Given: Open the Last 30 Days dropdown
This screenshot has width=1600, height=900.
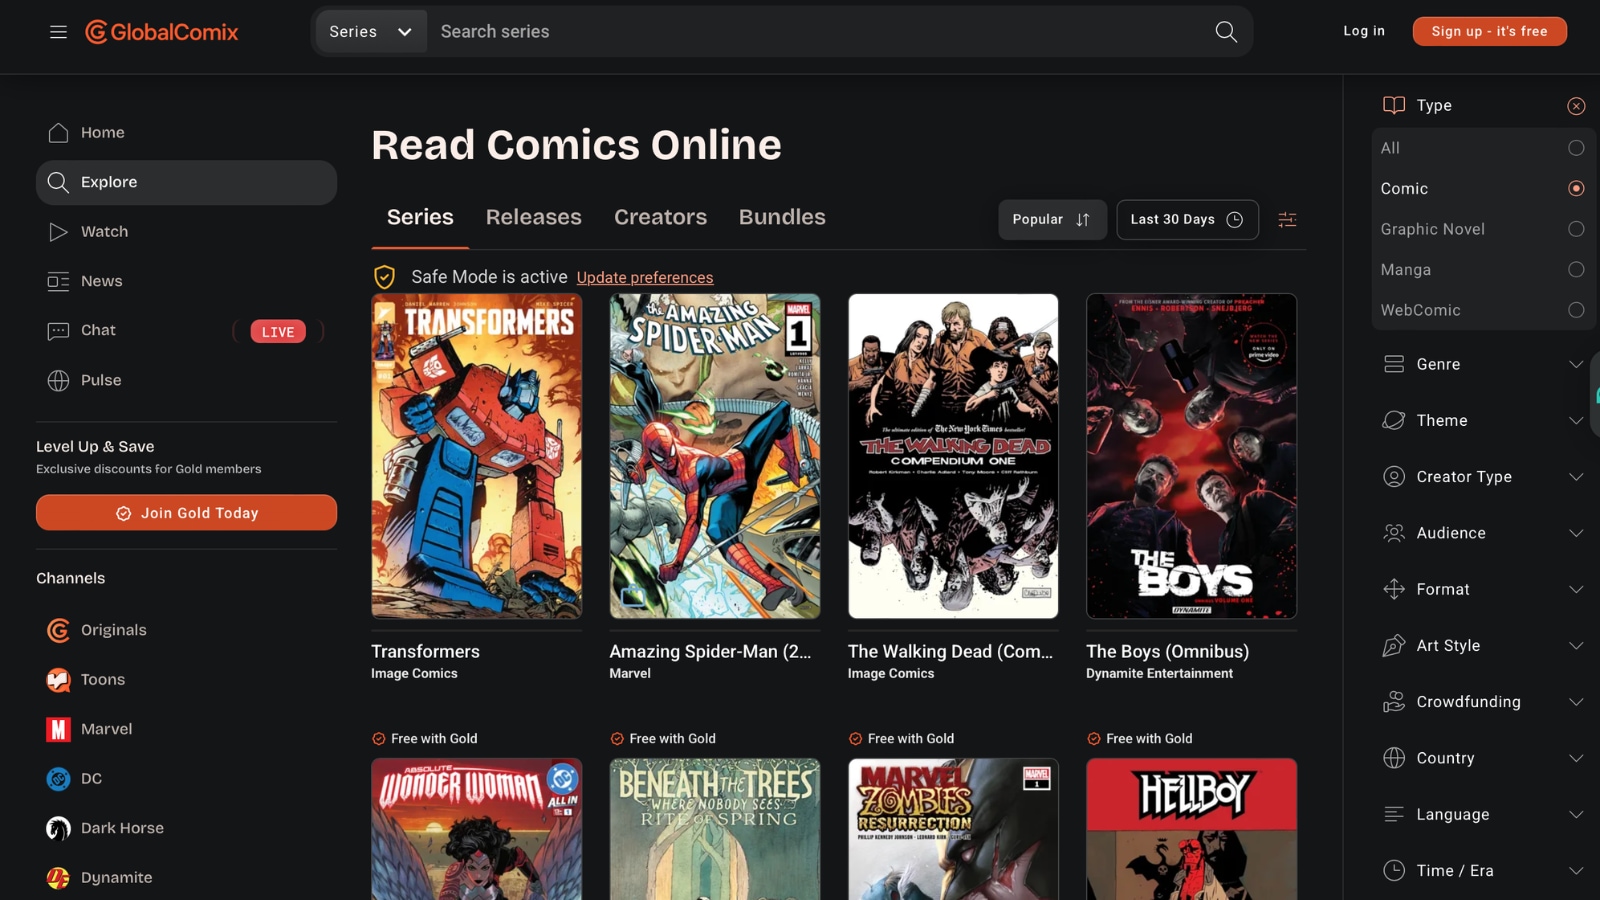Looking at the screenshot, I should pyautogui.click(x=1187, y=220).
